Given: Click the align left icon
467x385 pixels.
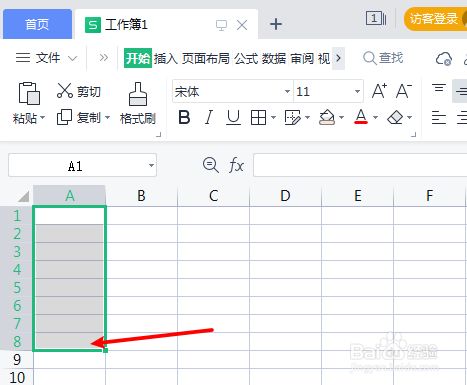Looking at the screenshot, I should click(x=439, y=118).
